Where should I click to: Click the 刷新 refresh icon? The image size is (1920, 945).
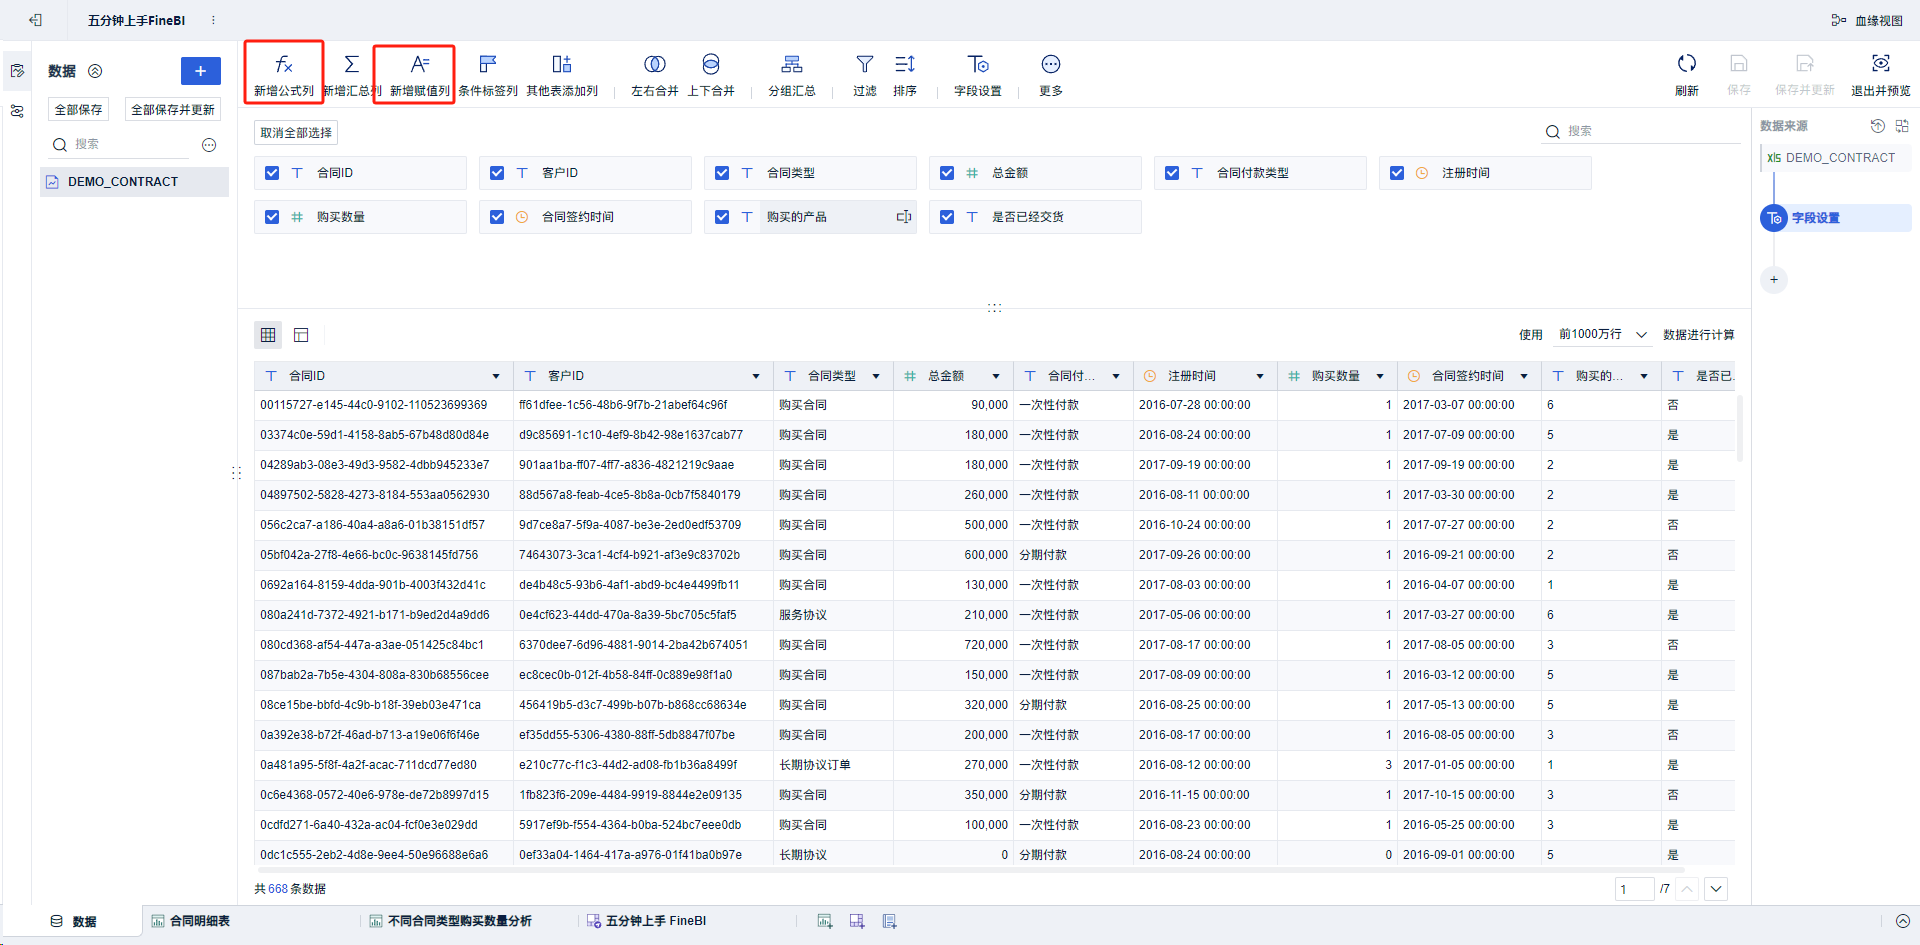pyautogui.click(x=1687, y=64)
